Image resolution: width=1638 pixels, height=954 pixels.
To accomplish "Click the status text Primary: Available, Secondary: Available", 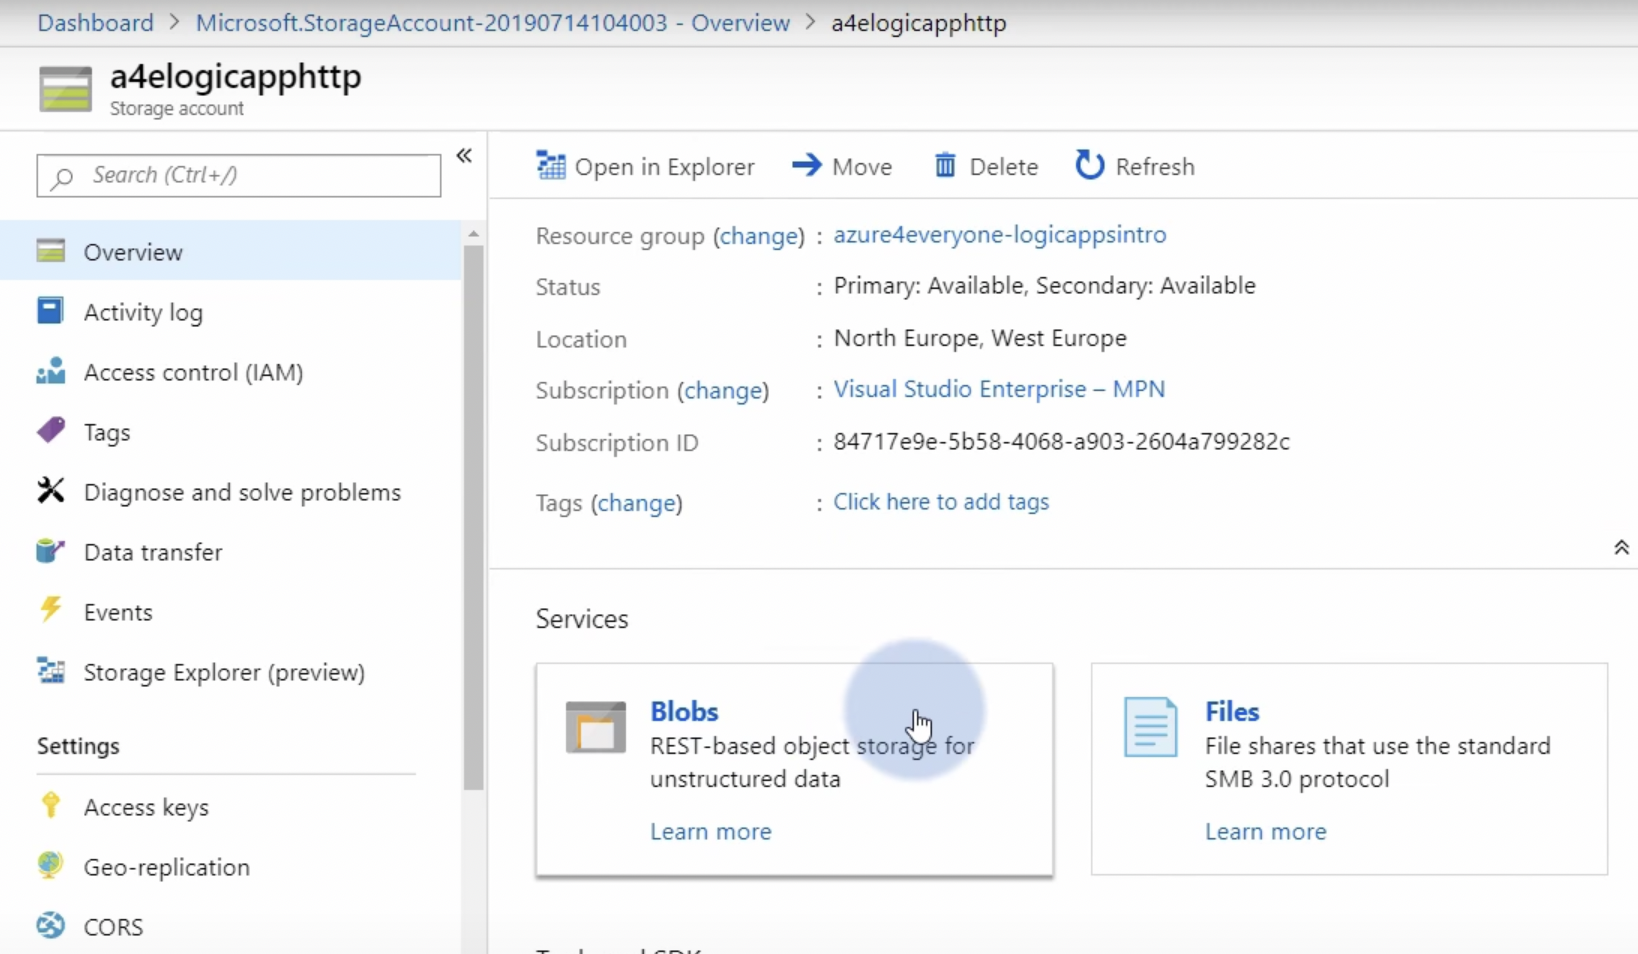I will coord(1045,285).
